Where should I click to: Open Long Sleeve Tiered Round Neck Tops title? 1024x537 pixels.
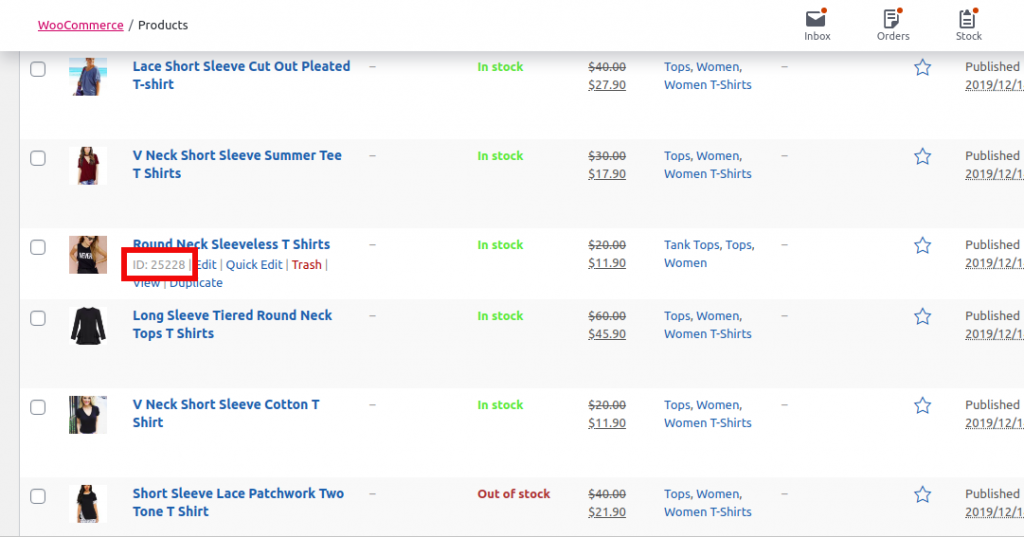pyautogui.click(x=232, y=324)
